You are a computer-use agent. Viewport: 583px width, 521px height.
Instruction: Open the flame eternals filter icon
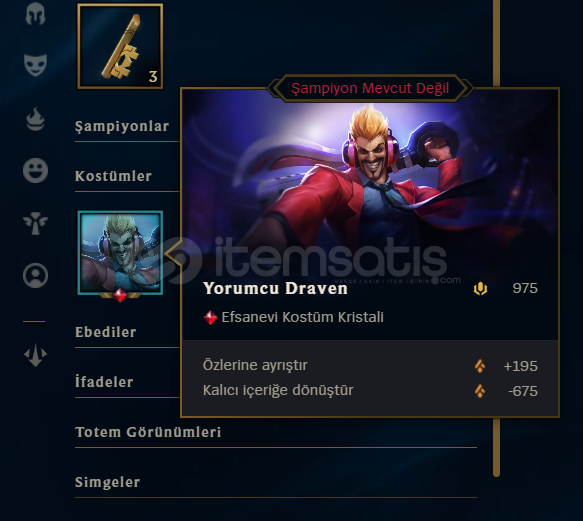tap(35, 119)
